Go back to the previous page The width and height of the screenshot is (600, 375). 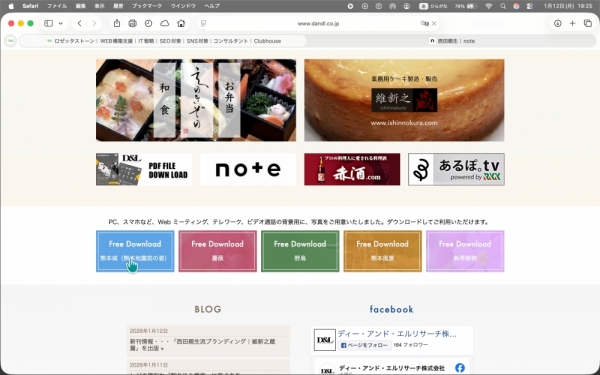80,23
